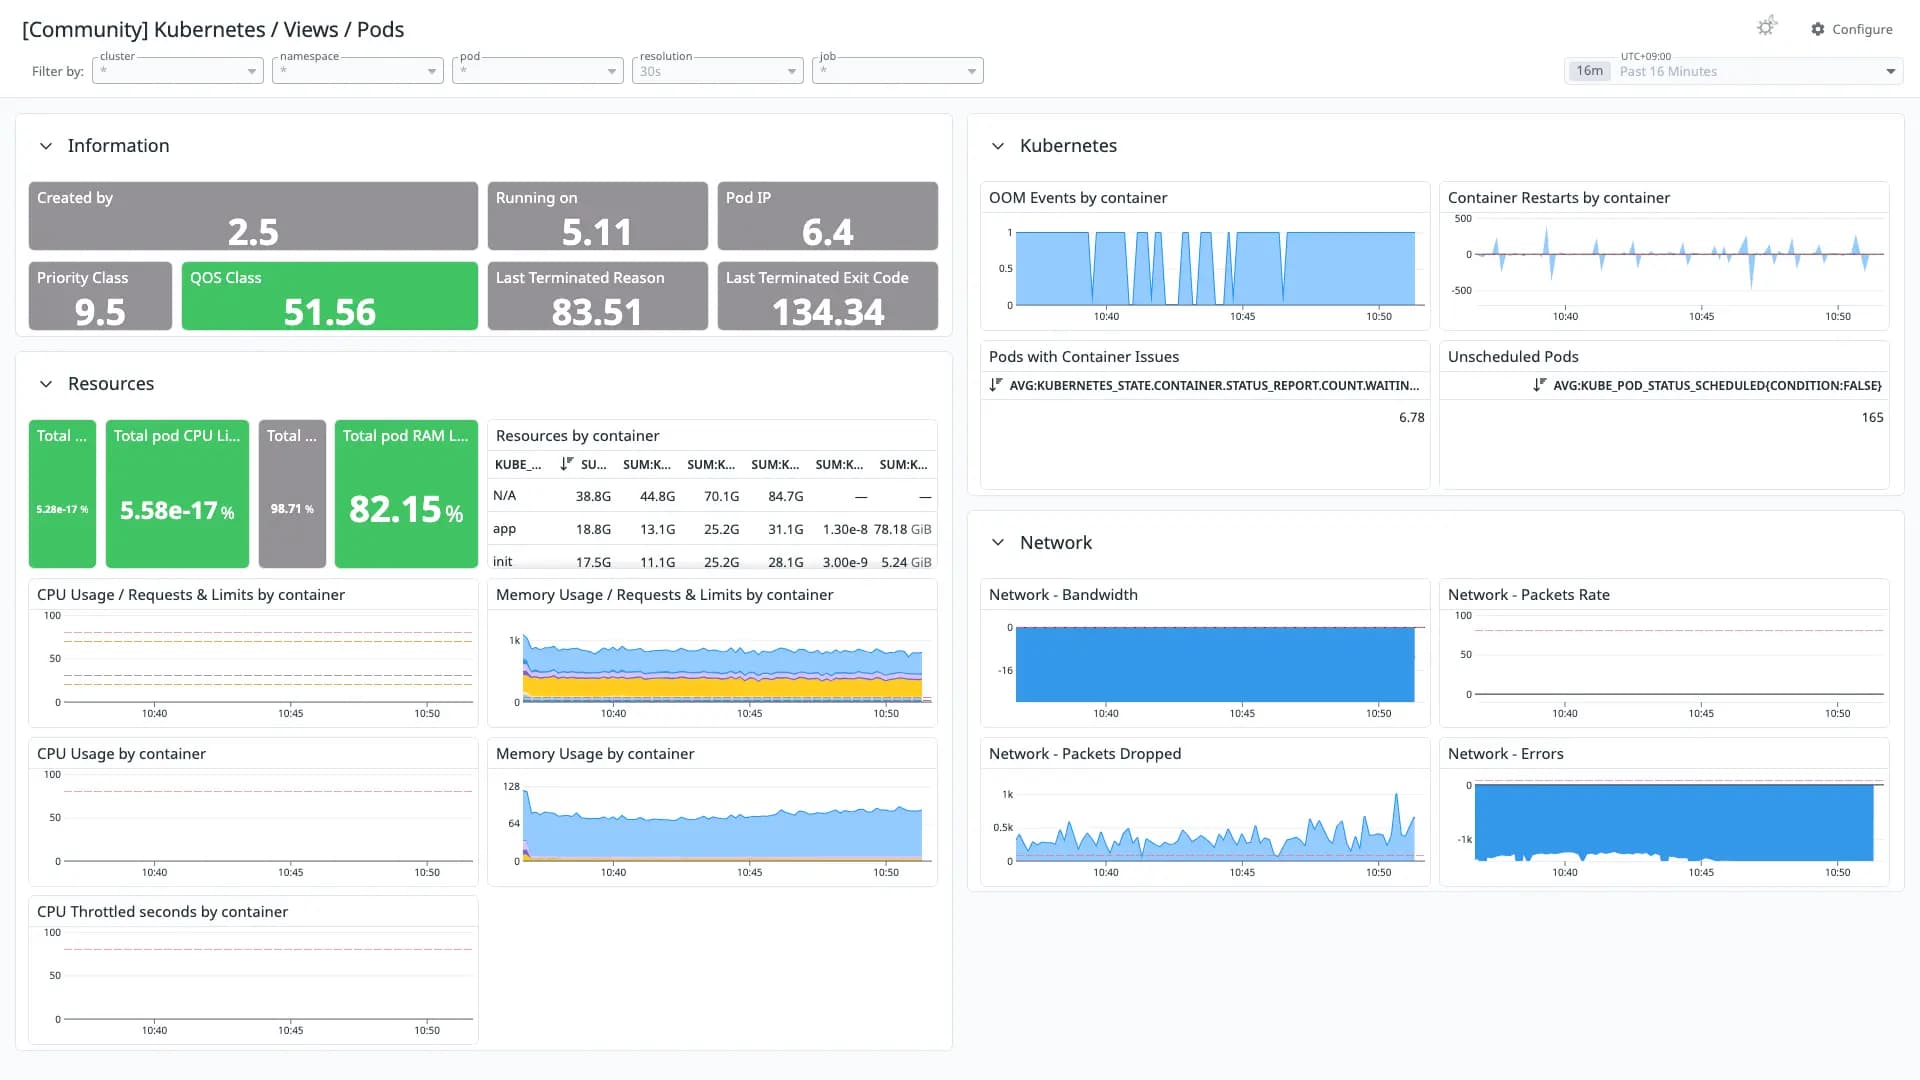Open the Container Restarts by container title
1920x1080 pixels.
tap(1558, 198)
